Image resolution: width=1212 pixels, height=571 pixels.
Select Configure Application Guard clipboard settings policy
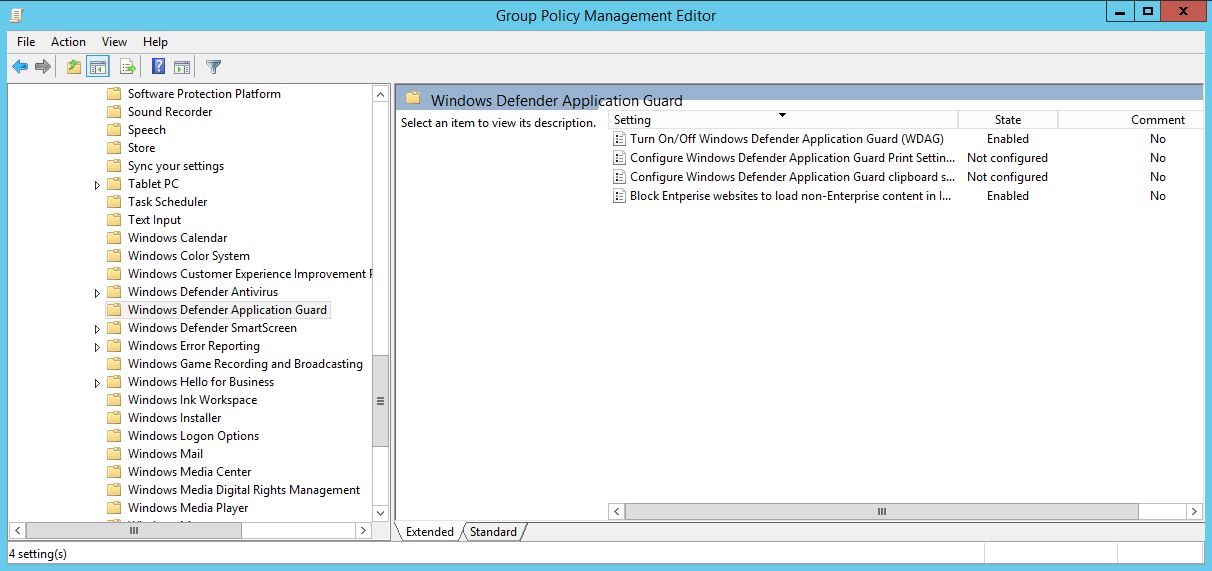click(792, 177)
